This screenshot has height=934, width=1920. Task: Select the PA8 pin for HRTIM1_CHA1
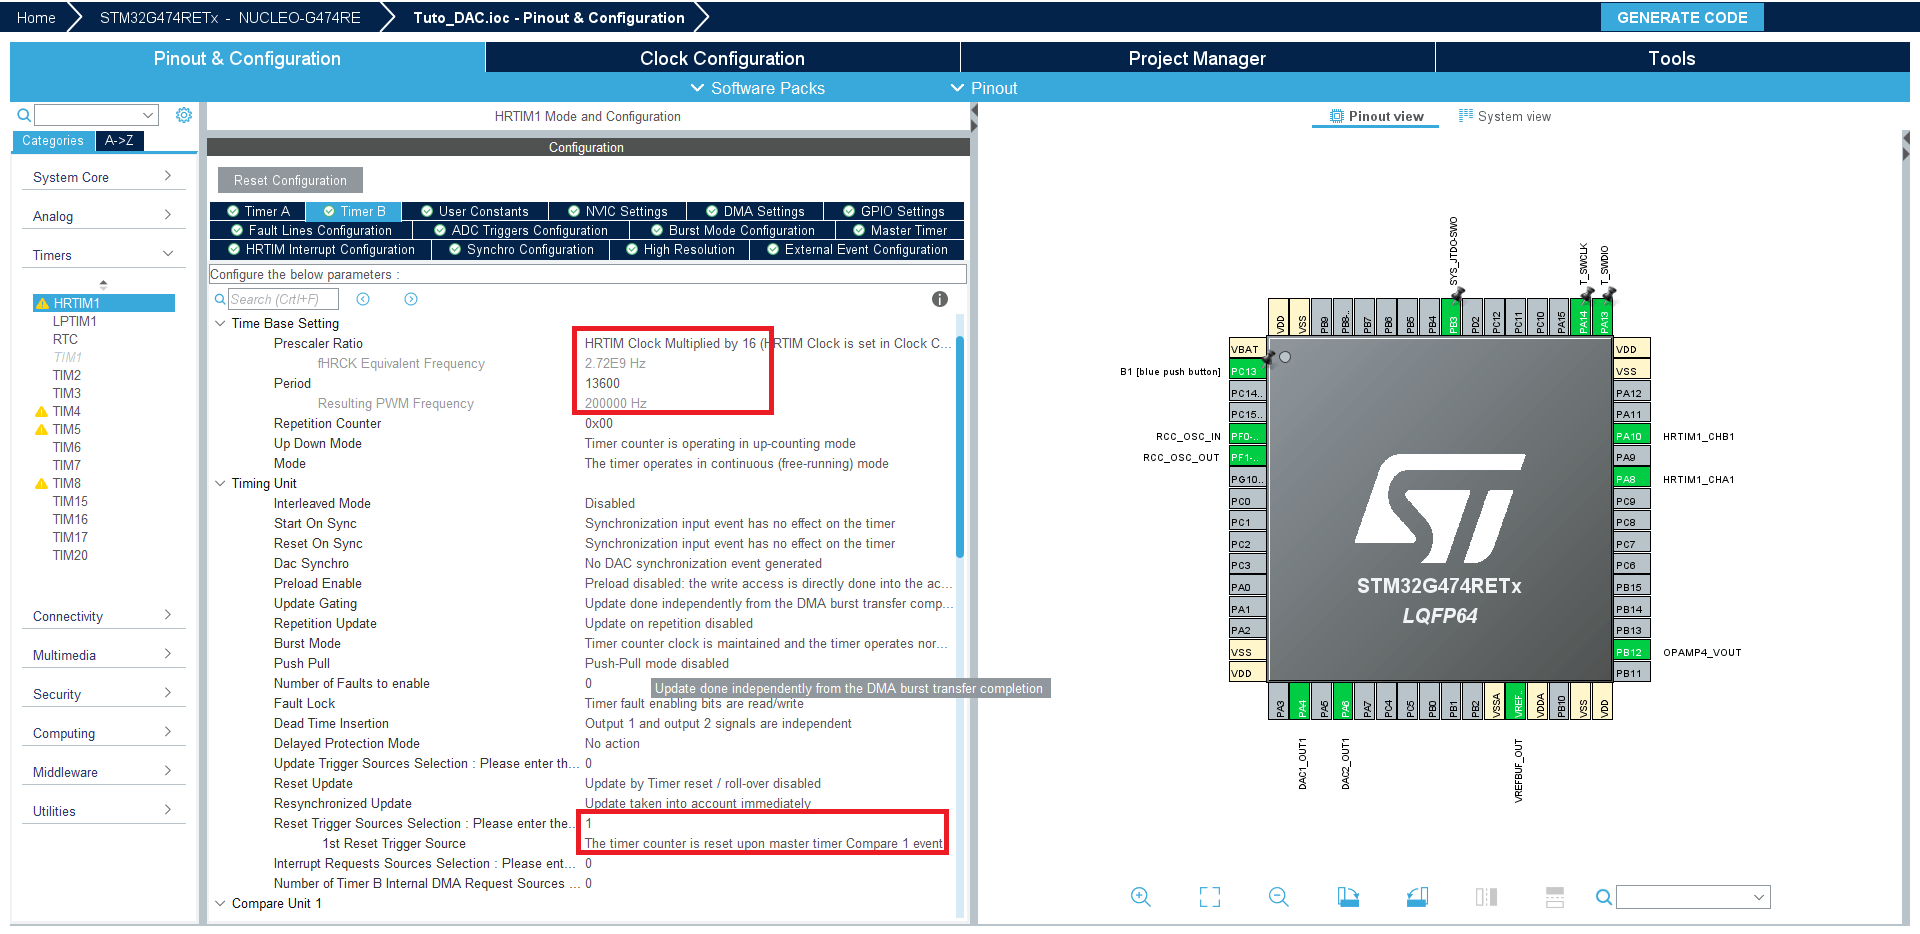click(1631, 479)
